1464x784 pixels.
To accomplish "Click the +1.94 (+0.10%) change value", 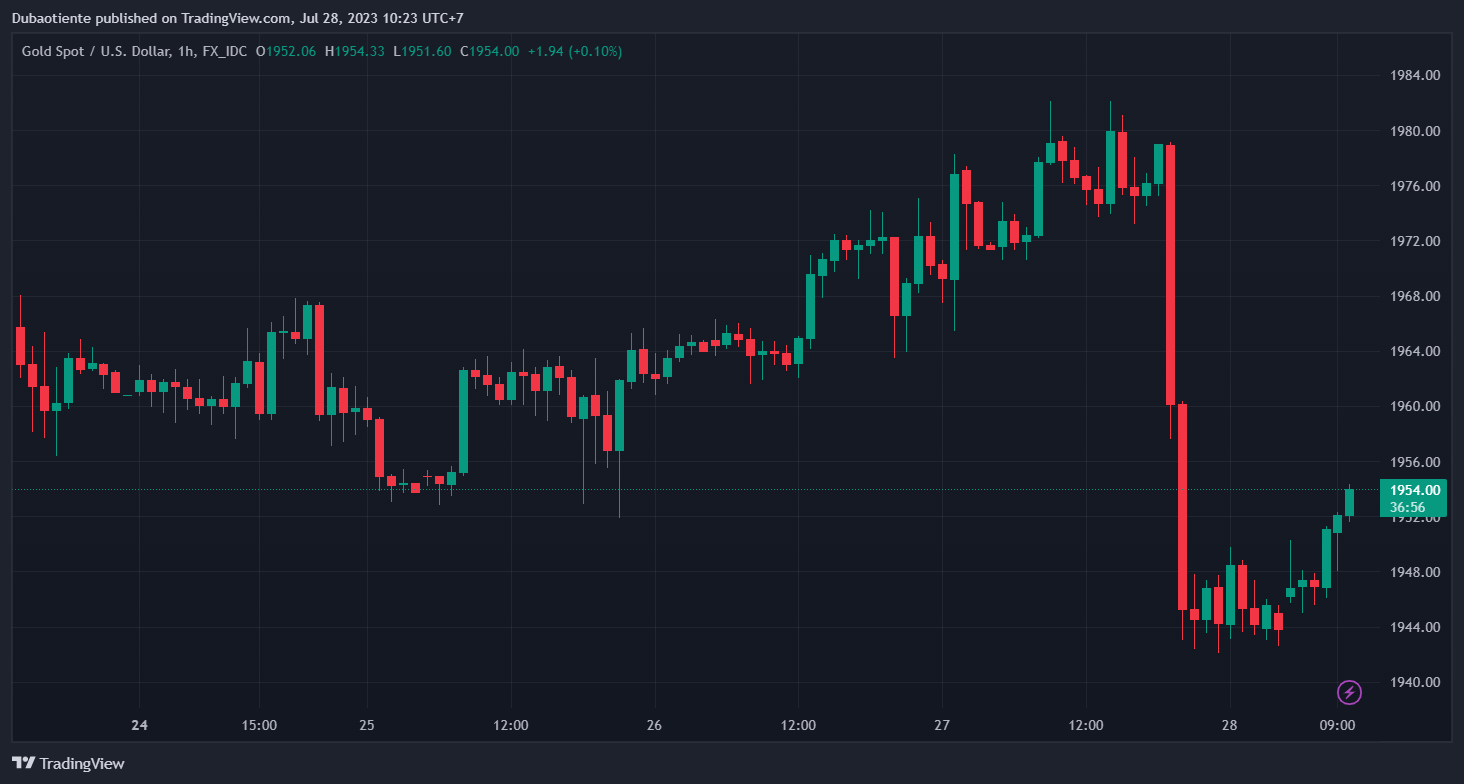I will (x=572, y=51).
